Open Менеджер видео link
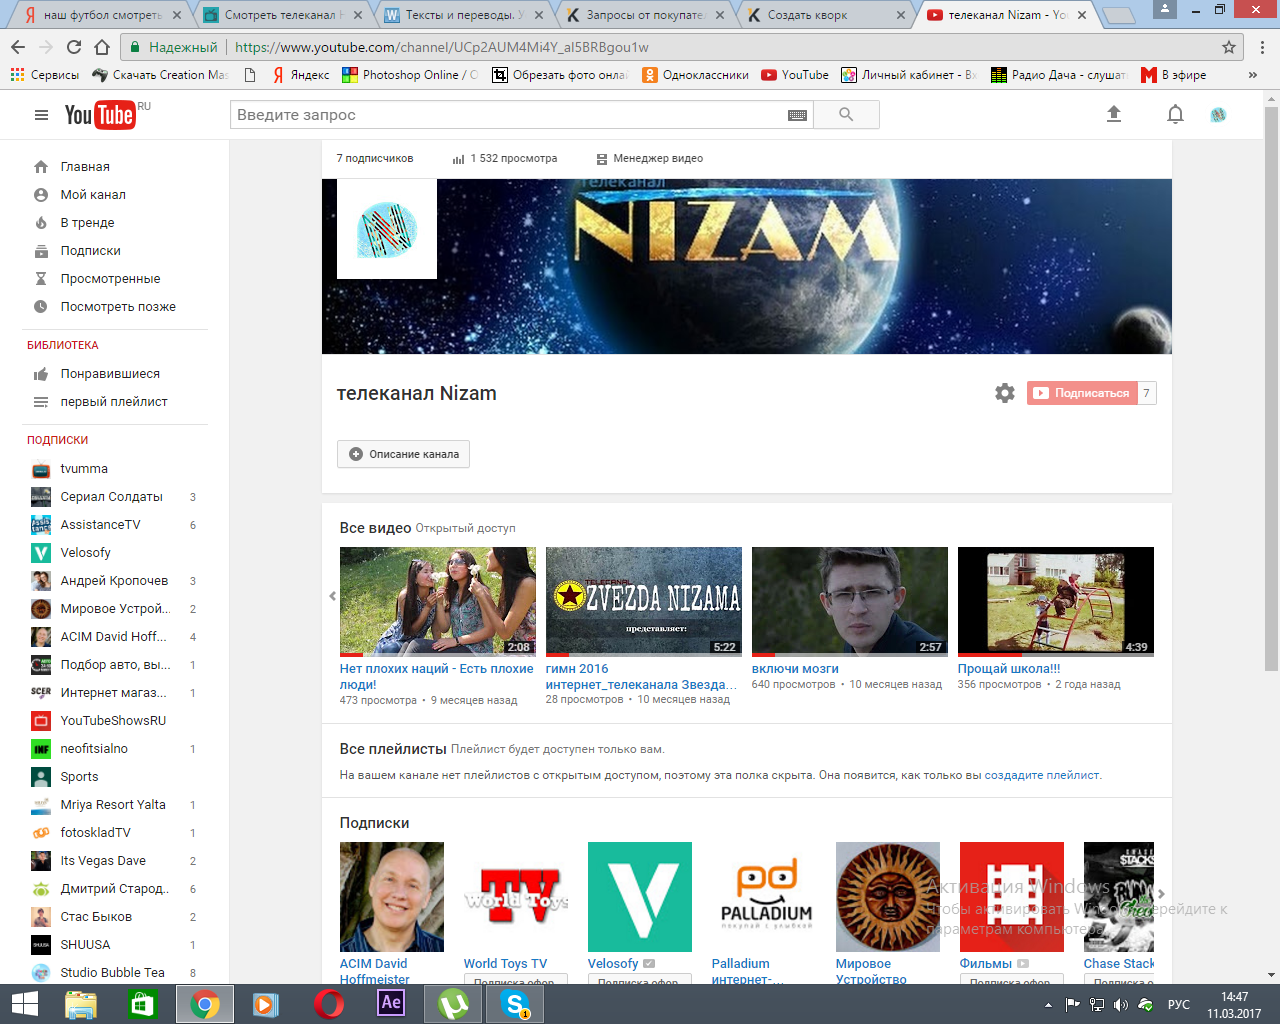The width and height of the screenshot is (1280, 1024). 650,158
